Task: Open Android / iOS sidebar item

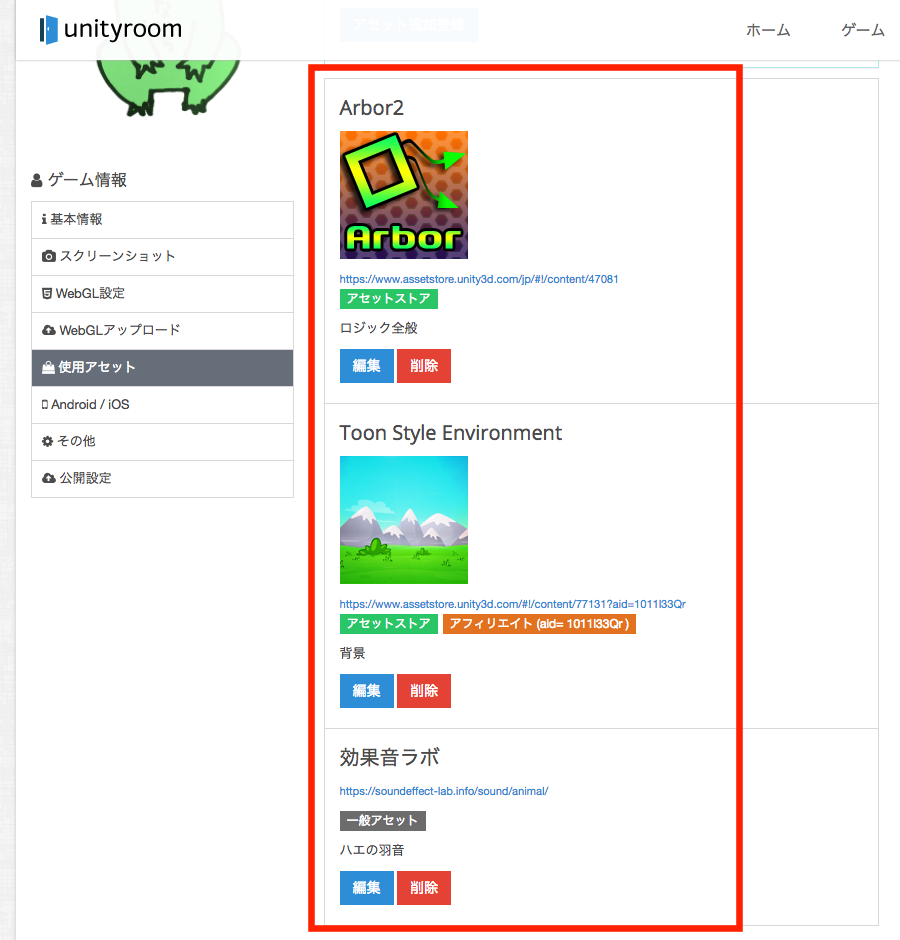Action: [x=162, y=405]
